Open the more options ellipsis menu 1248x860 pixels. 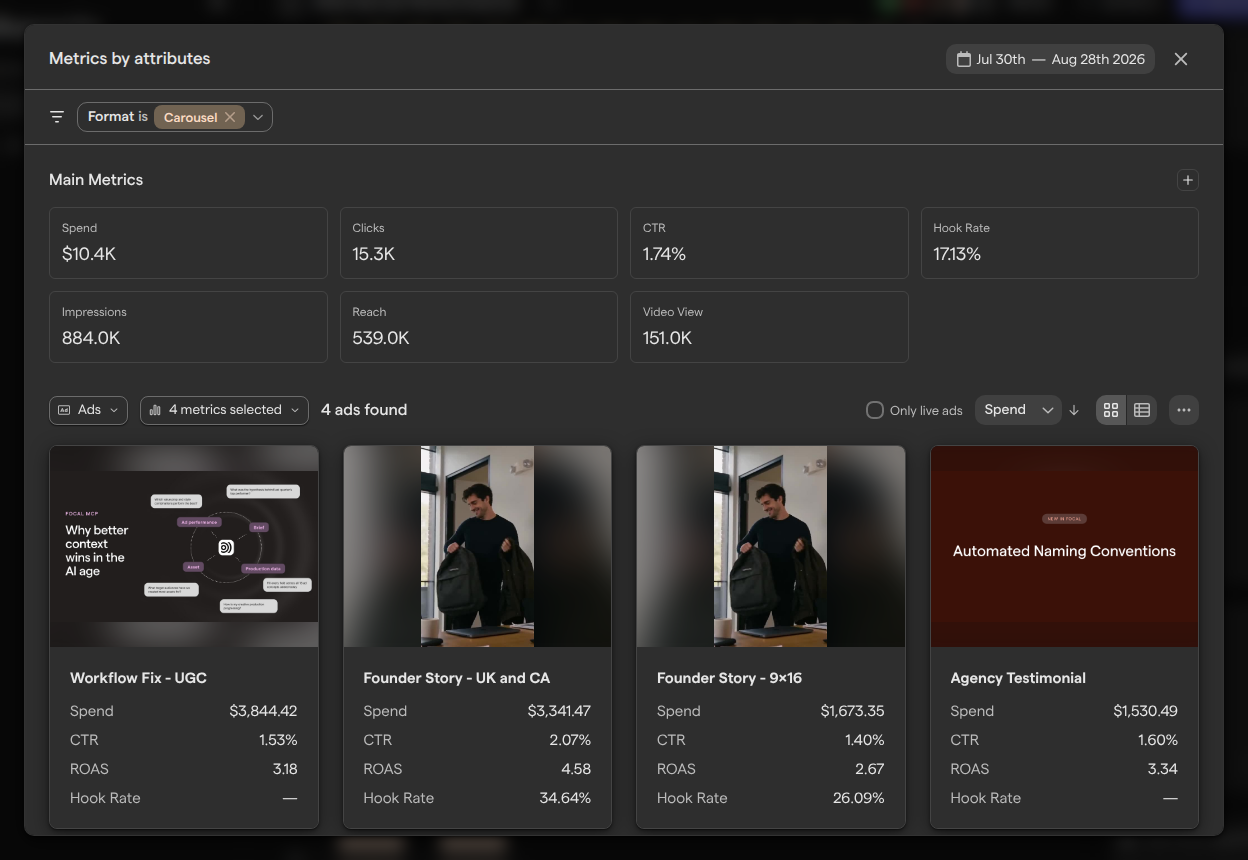point(1184,410)
